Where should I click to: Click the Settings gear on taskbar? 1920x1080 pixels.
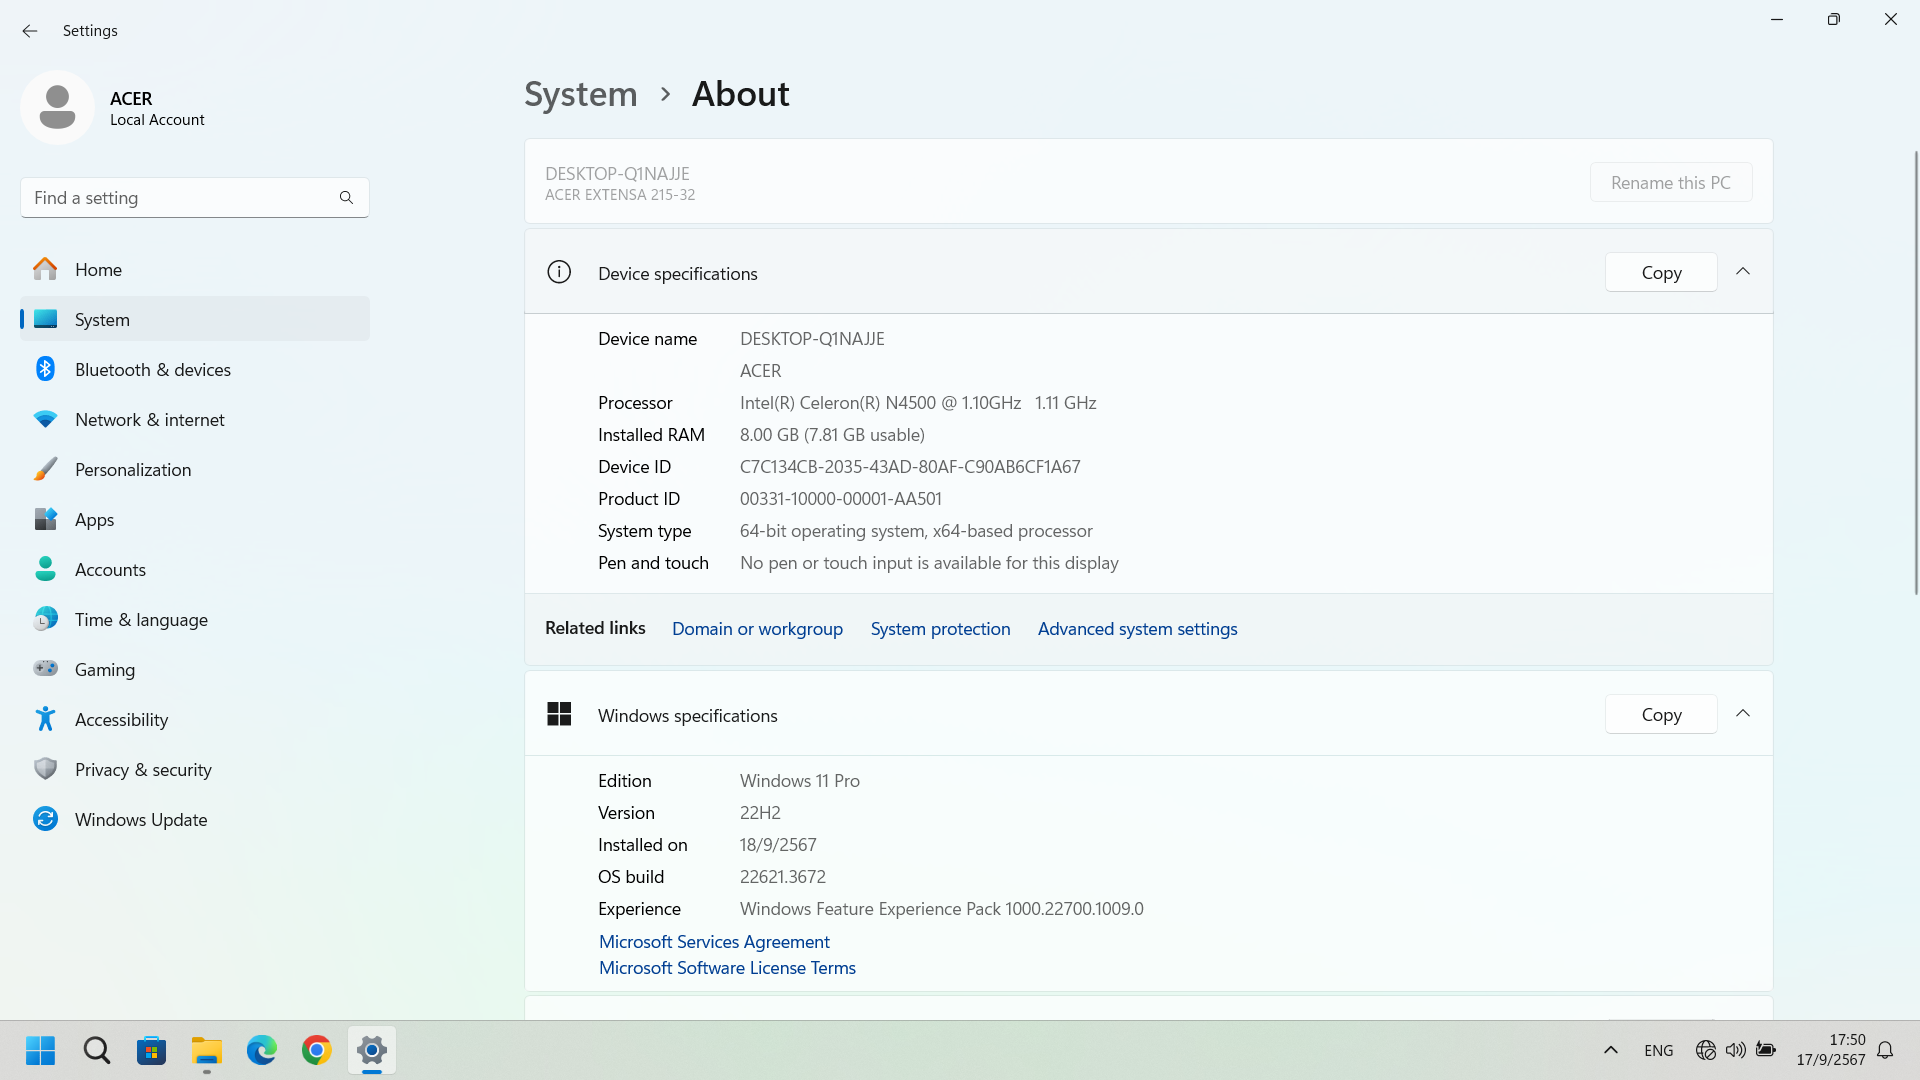click(372, 1050)
